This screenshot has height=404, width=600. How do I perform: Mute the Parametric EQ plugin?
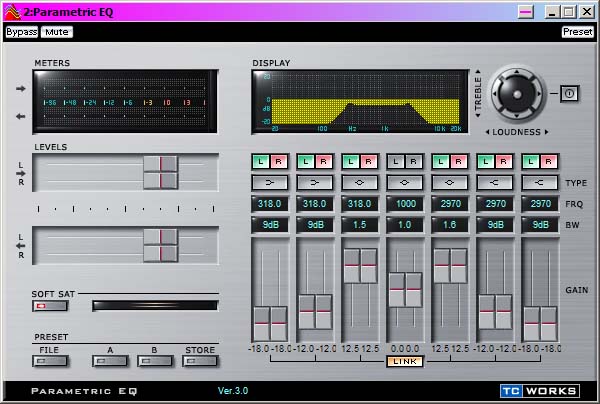tap(57, 32)
